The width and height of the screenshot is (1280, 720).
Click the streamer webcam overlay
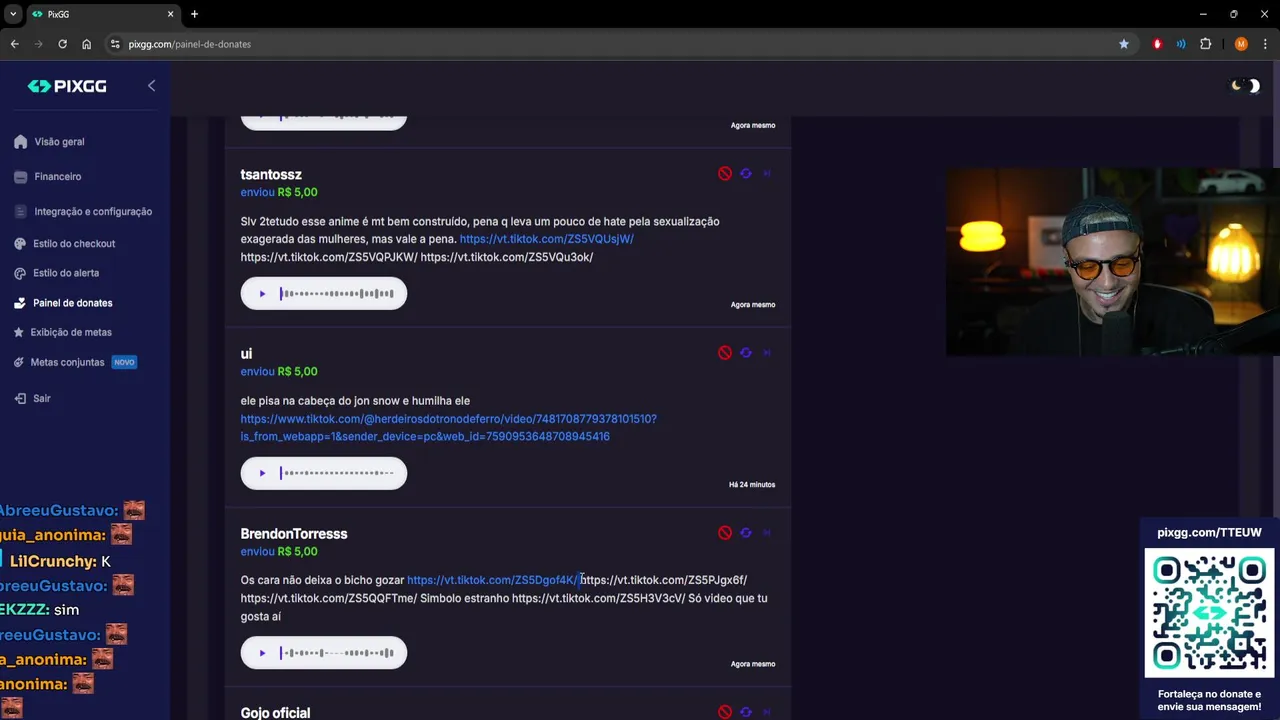[1113, 262]
